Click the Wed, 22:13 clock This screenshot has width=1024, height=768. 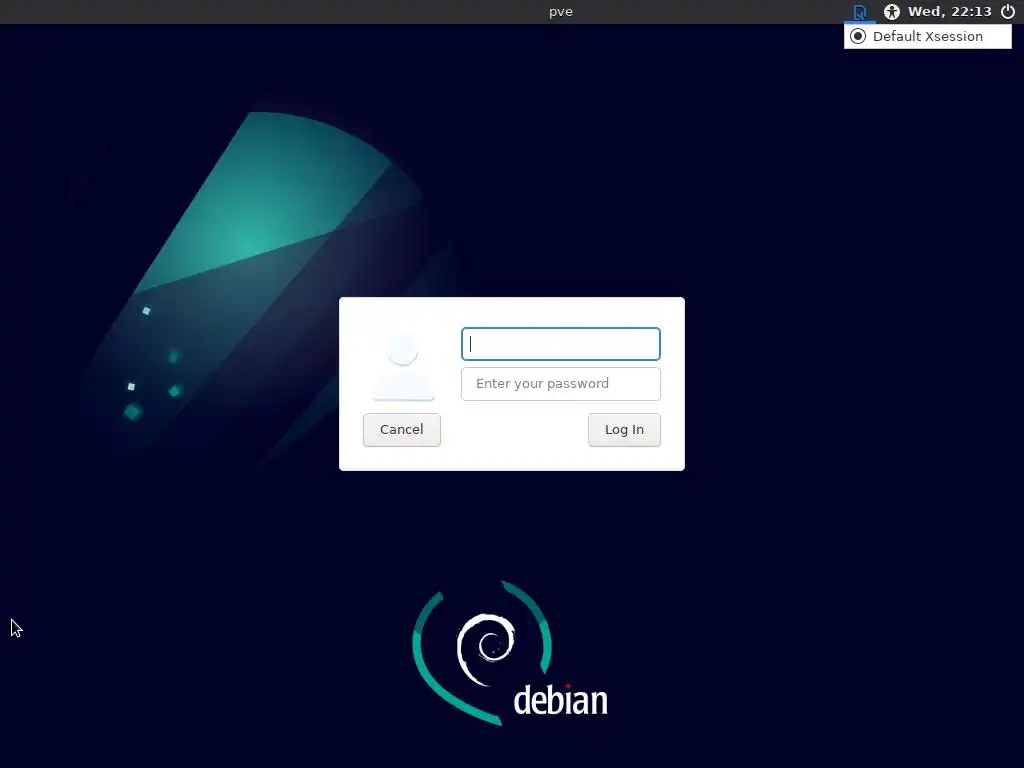[950, 12]
